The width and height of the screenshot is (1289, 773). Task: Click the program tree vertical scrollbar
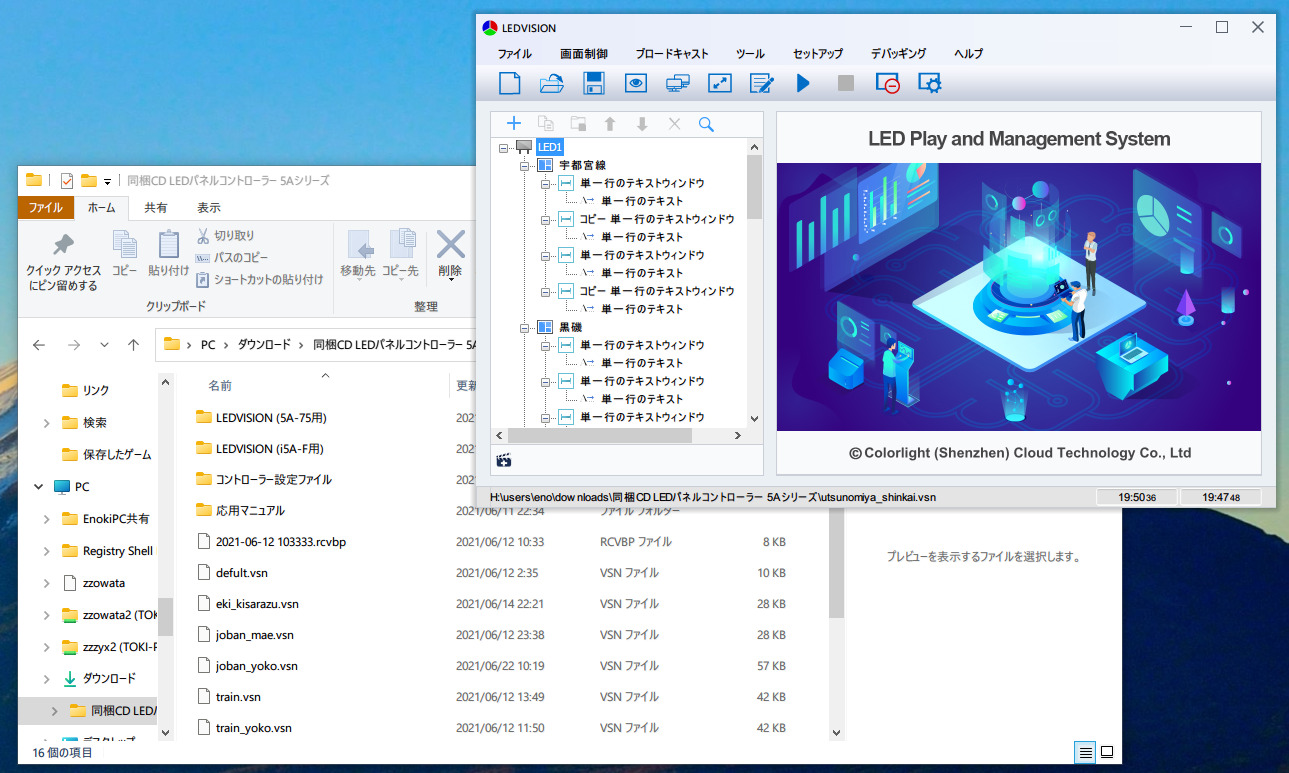(754, 188)
